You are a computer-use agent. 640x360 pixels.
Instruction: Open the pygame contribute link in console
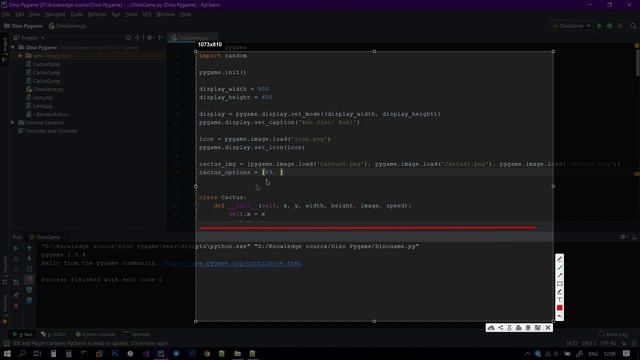tap(232, 263)
